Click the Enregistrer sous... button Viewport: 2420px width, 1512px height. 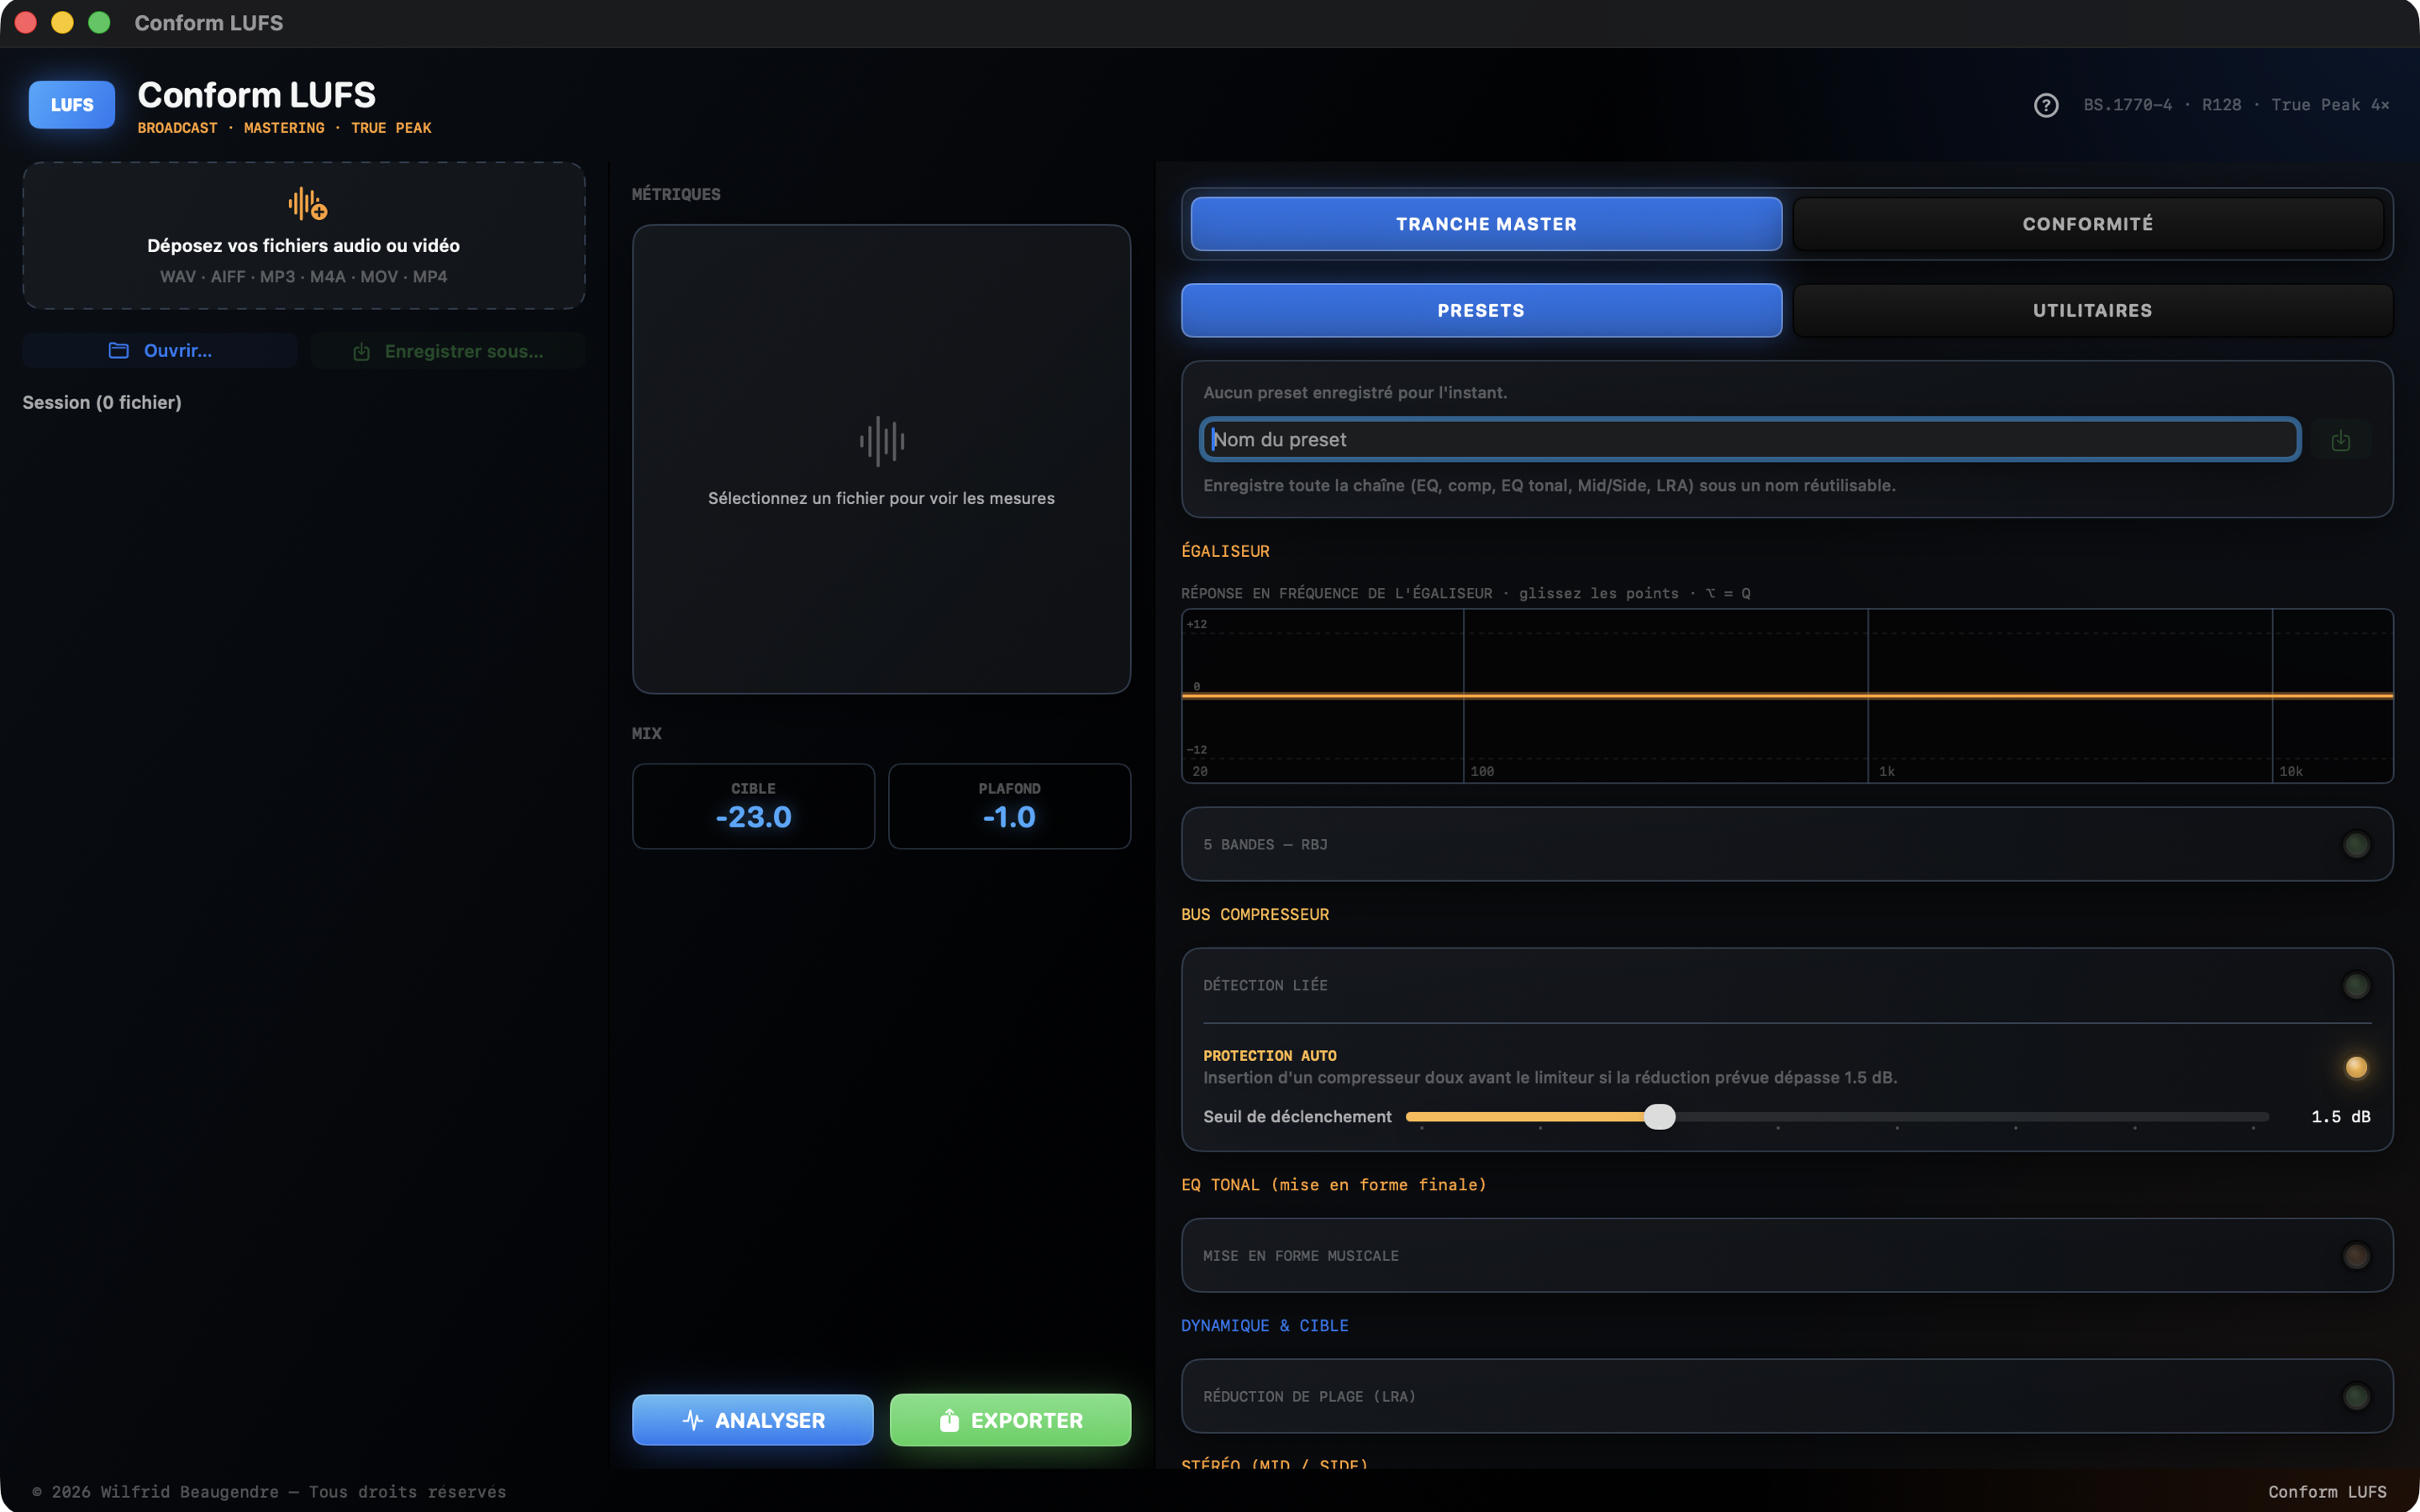[x=448, y=352]
